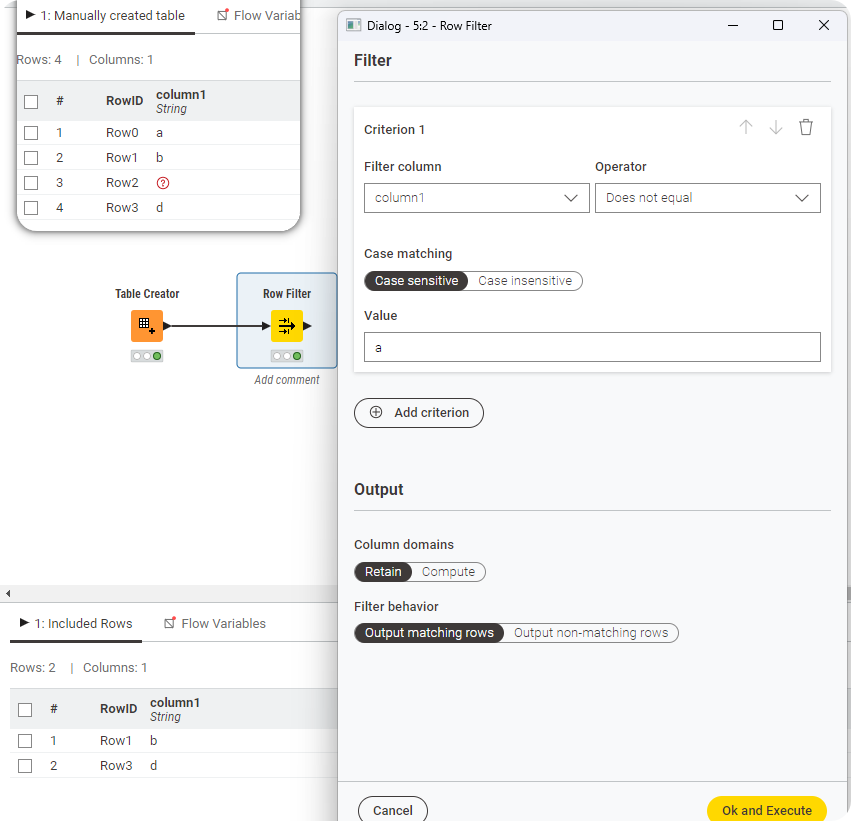Click the plus icon in Add criterion
This screenshot has width=851, height=821.
(x=376, y=412)
